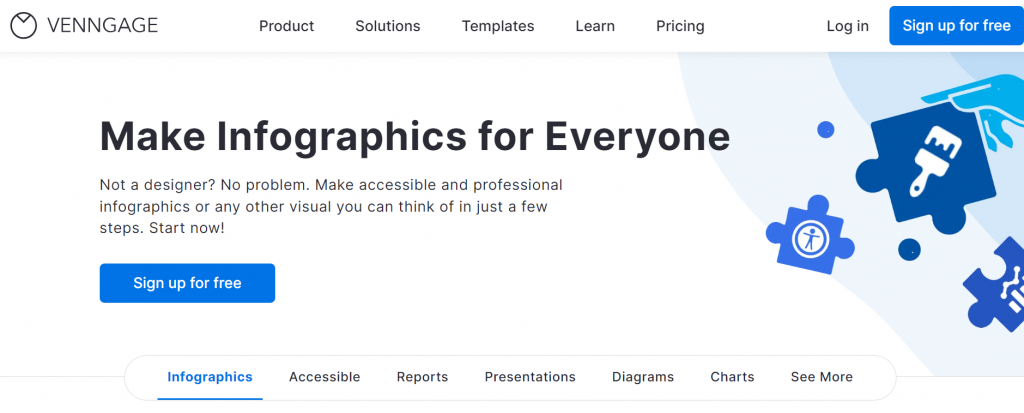Switch to the Charts tab

coord(732,377)
